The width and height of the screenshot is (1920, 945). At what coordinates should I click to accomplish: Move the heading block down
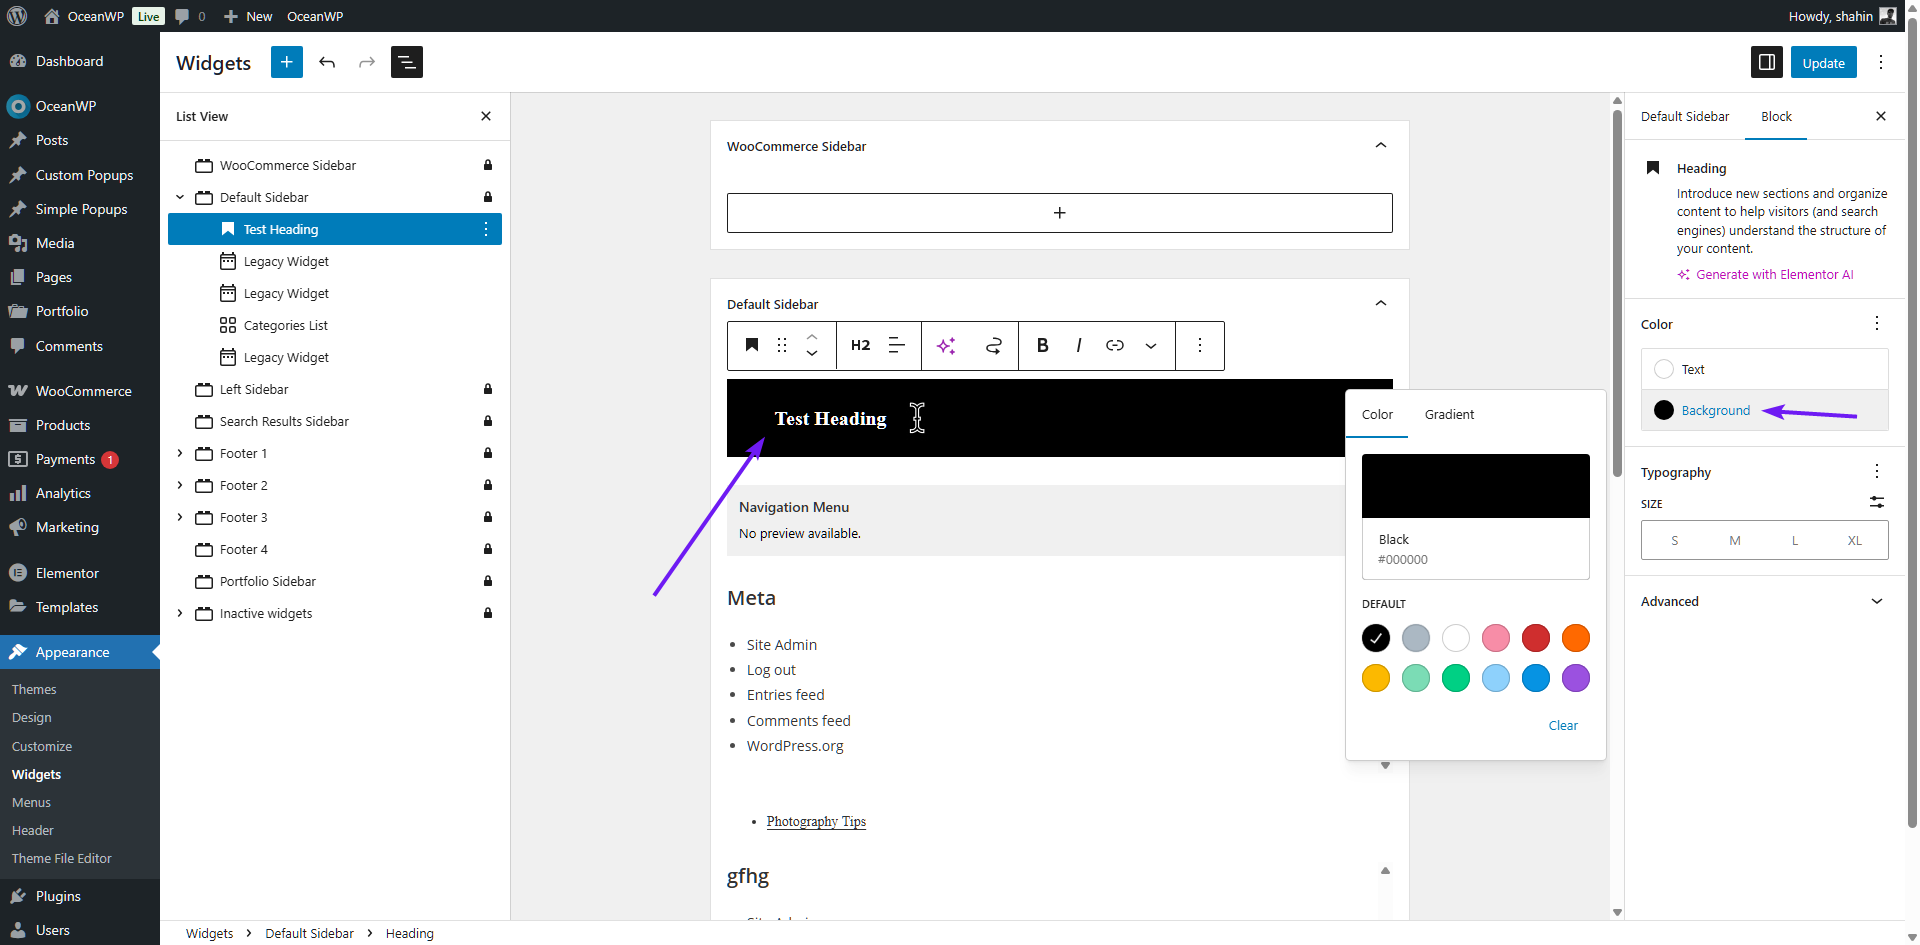(812, 354)
